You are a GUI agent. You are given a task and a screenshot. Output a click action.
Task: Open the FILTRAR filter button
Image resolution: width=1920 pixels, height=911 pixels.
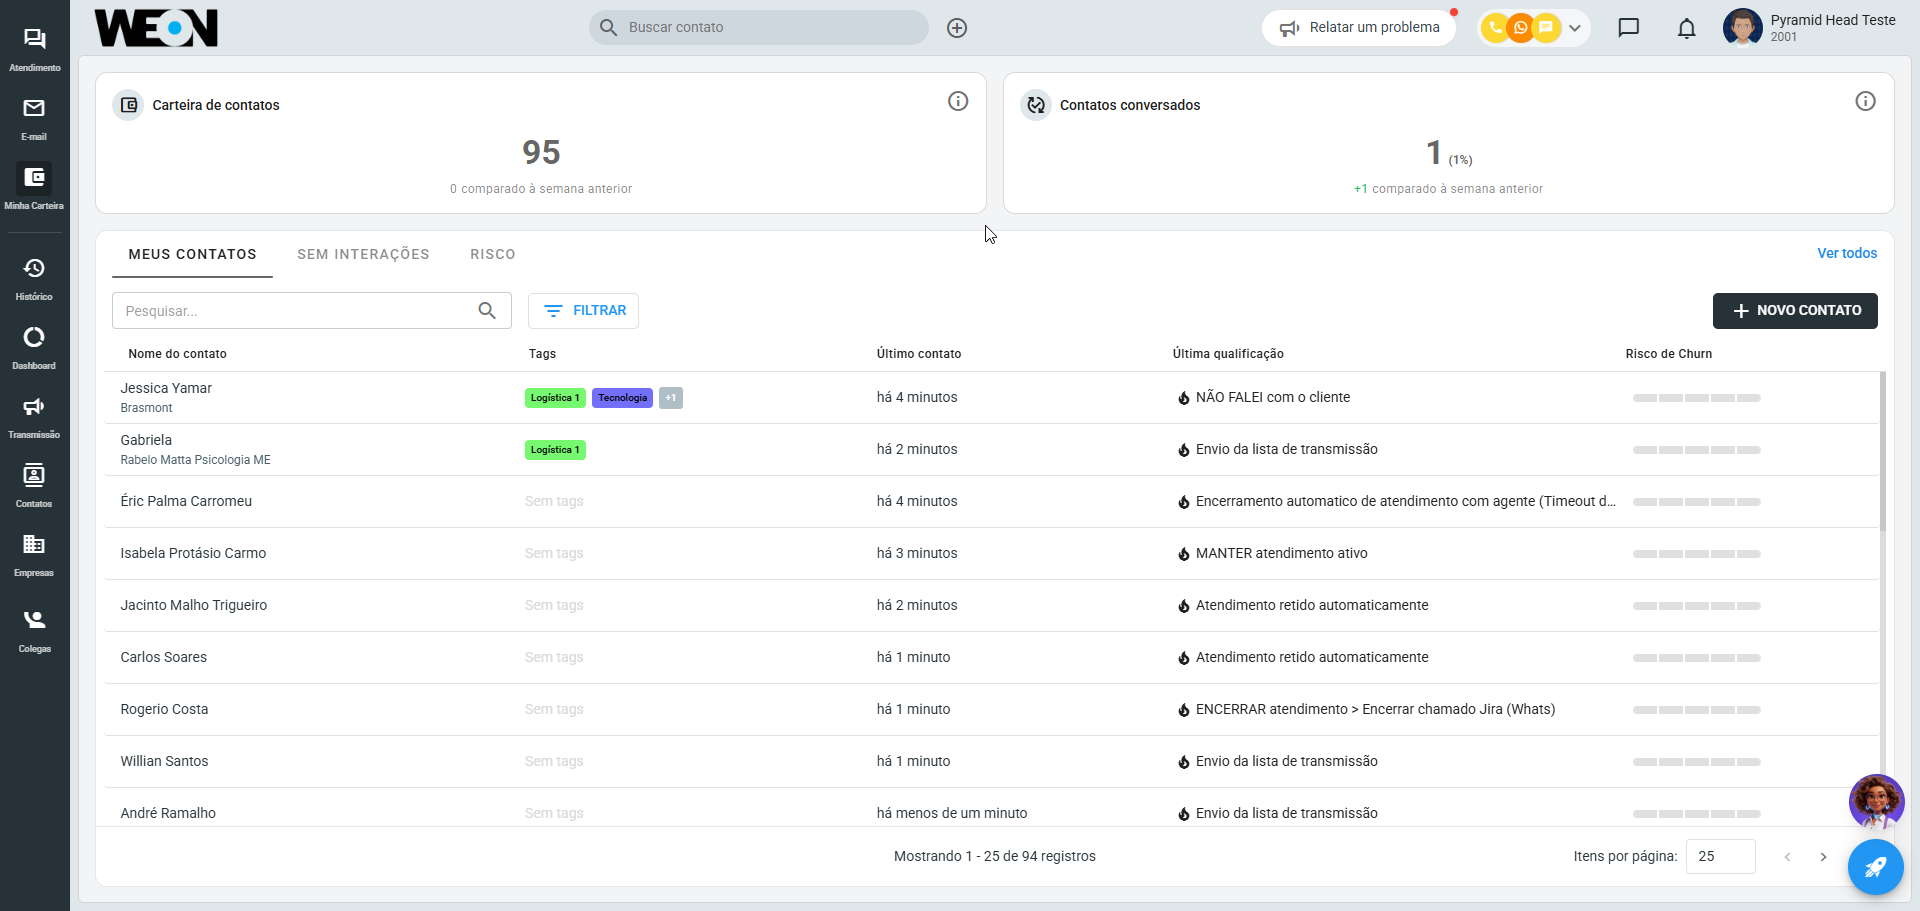pyautogui.click(x=583, y=311)
